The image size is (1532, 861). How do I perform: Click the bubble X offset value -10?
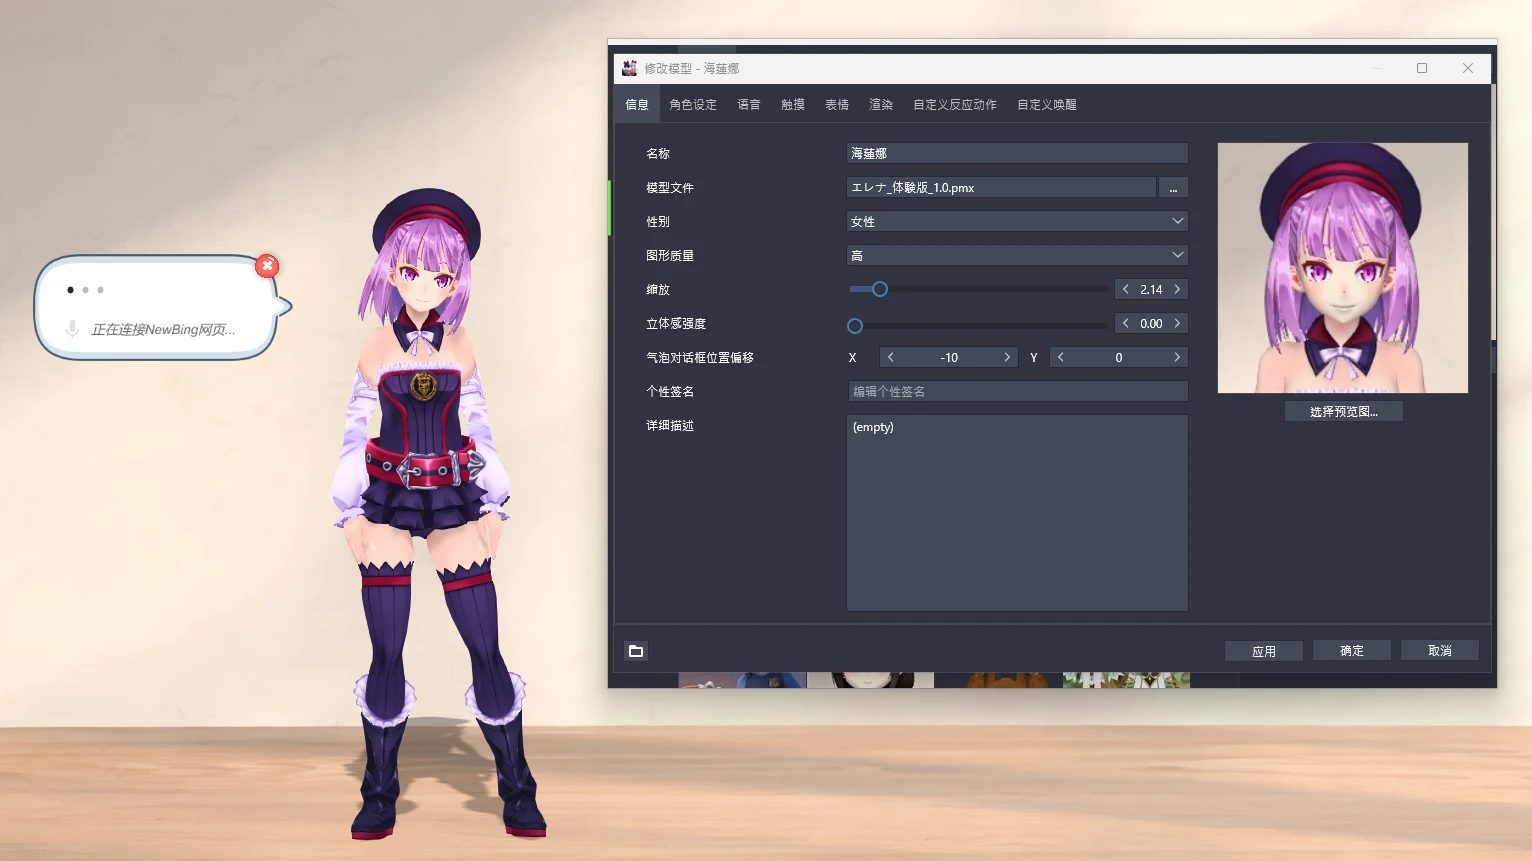[949, 358]
